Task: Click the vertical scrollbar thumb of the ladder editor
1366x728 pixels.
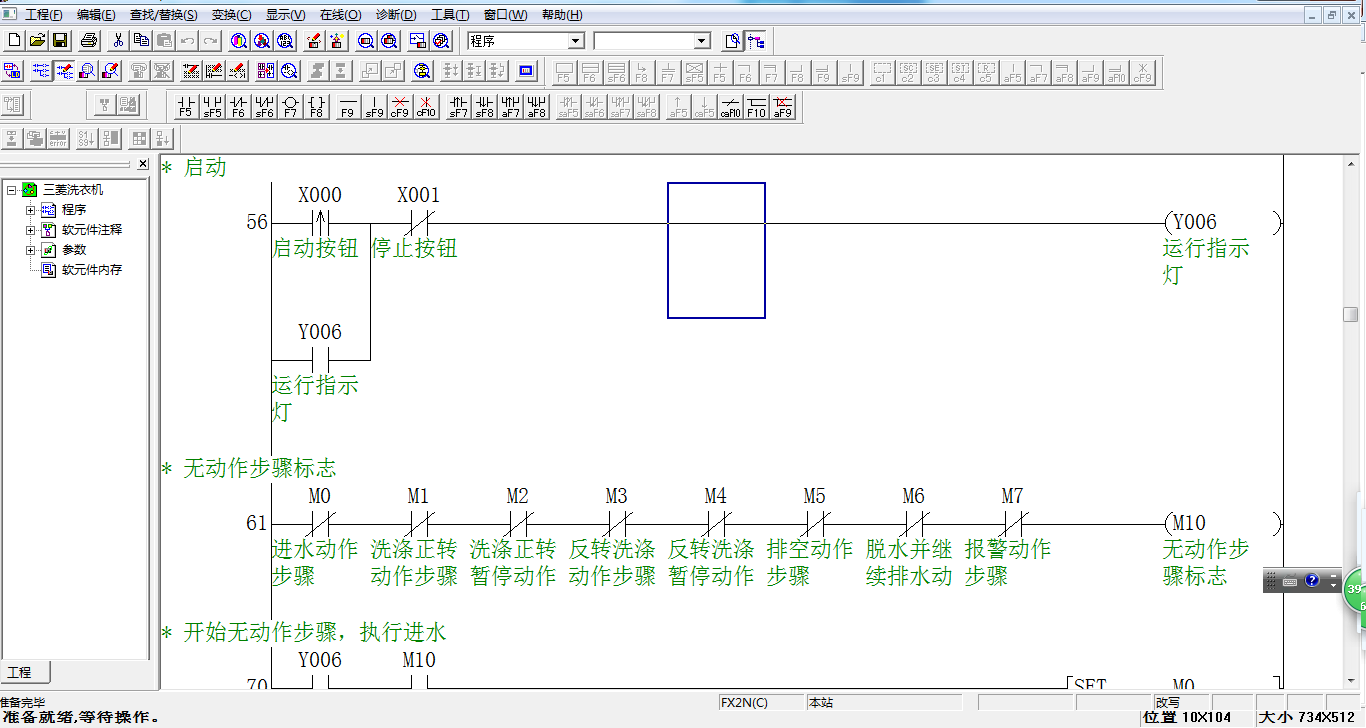Action: [1350, 314]
